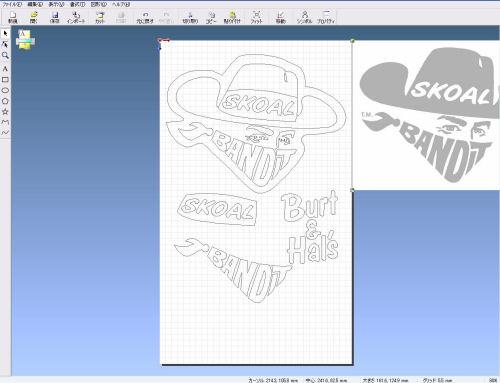
Task: Select the arrow selection tool
Action: point(5,34)
